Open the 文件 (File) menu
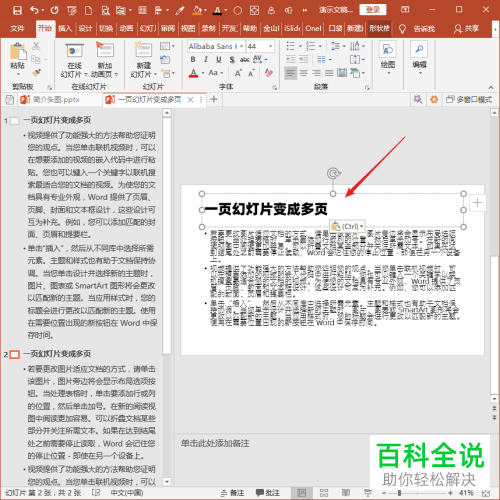Viewport: 500px width, 500px height. 17,29
